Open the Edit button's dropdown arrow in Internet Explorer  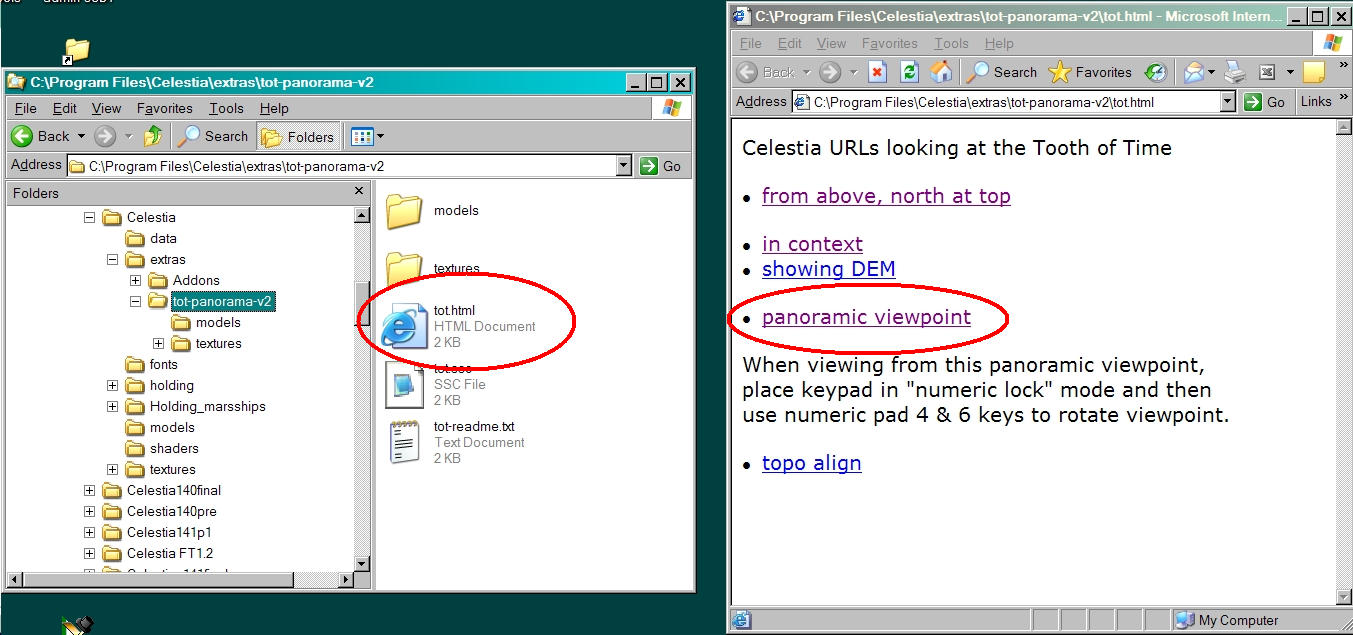point(1290,72)
